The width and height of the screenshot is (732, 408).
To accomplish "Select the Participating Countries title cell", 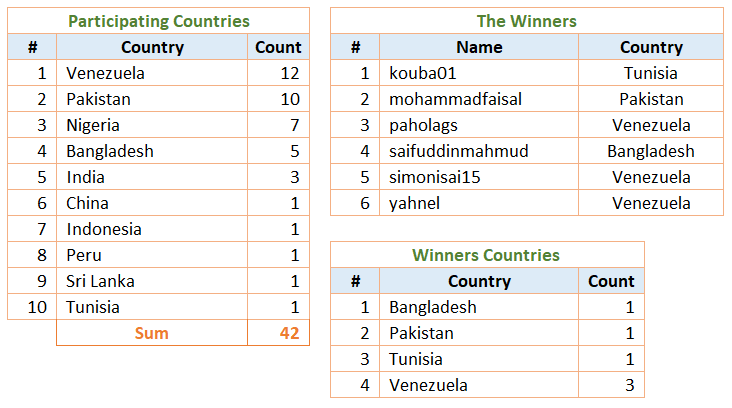I will [158, 21].
